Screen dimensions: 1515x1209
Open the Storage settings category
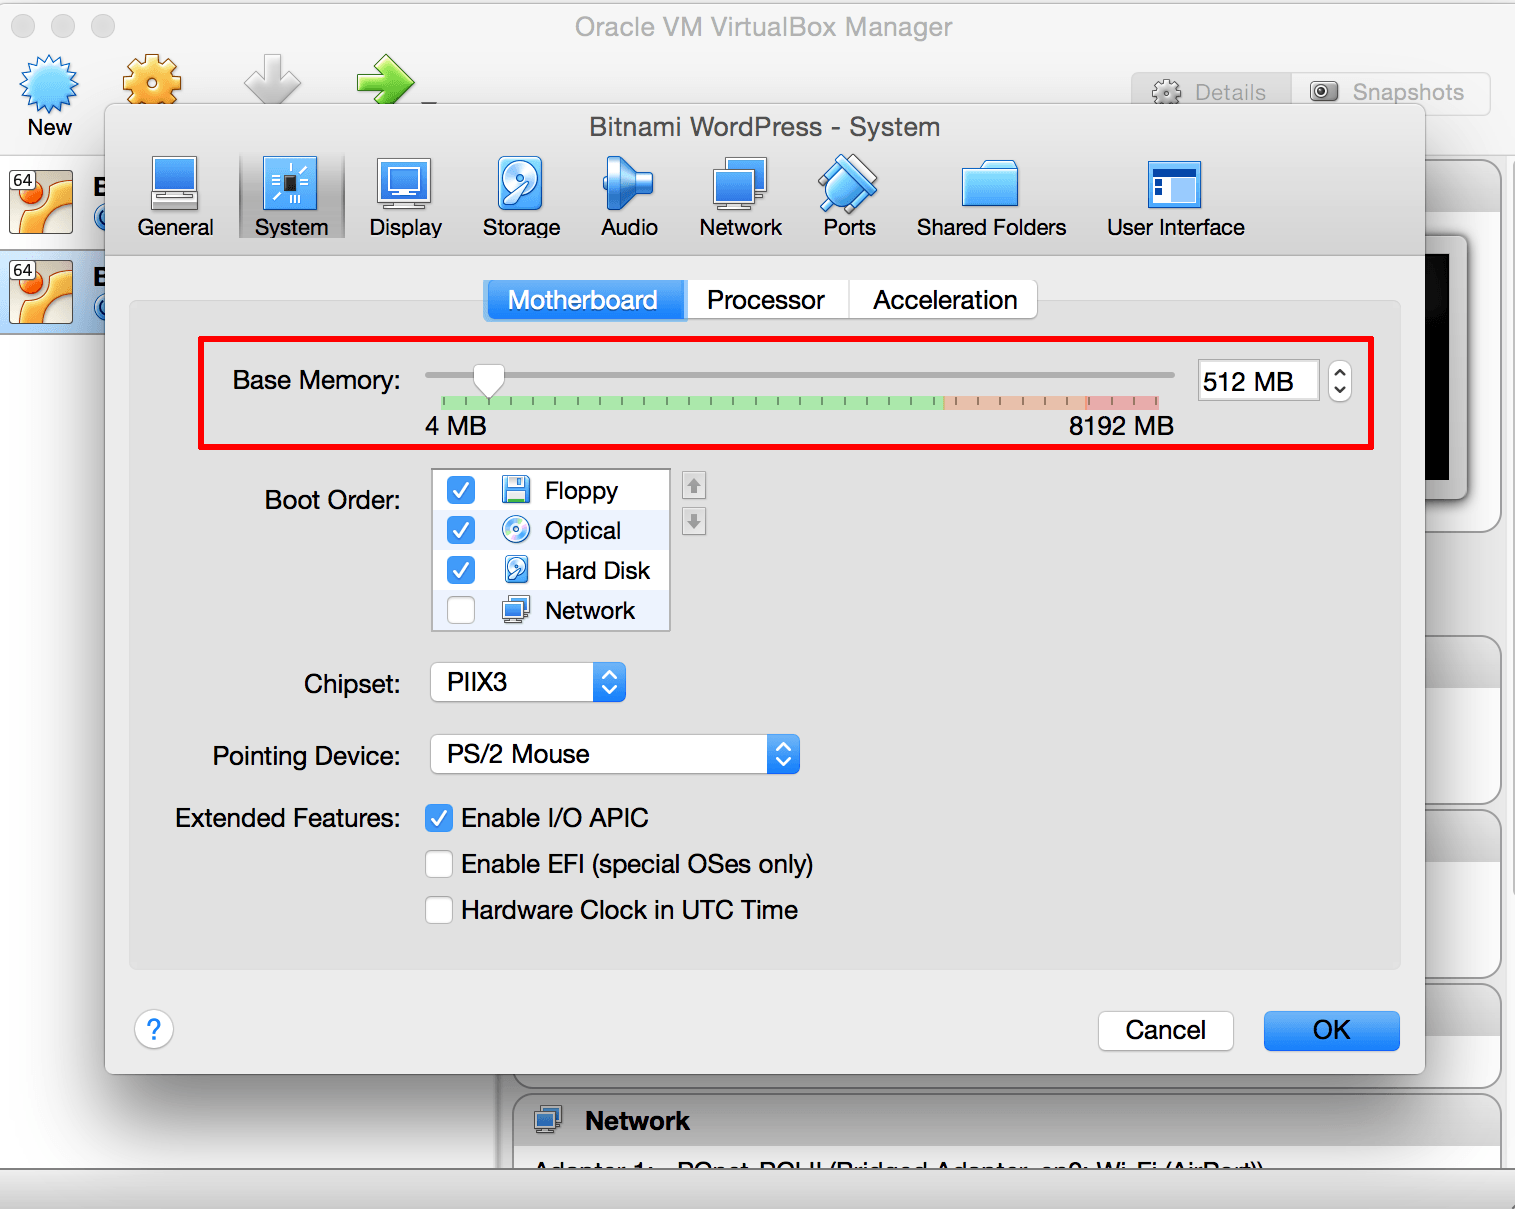[x=521, y=197]
